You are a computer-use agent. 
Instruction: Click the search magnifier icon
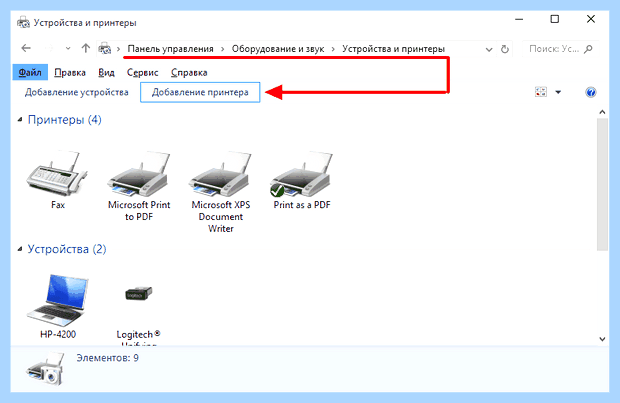coord(588,49)
